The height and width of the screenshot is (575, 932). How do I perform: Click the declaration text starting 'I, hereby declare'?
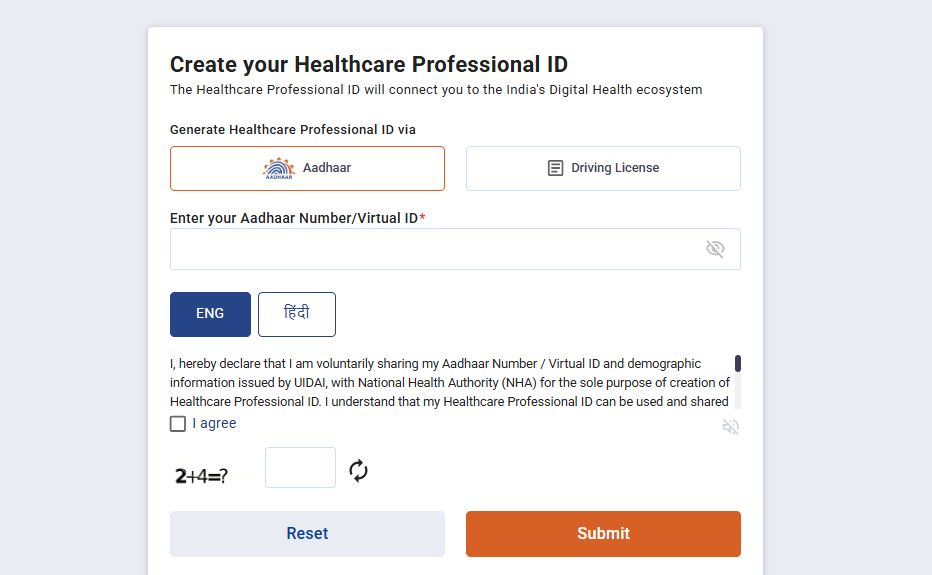(x=450, y=382)
